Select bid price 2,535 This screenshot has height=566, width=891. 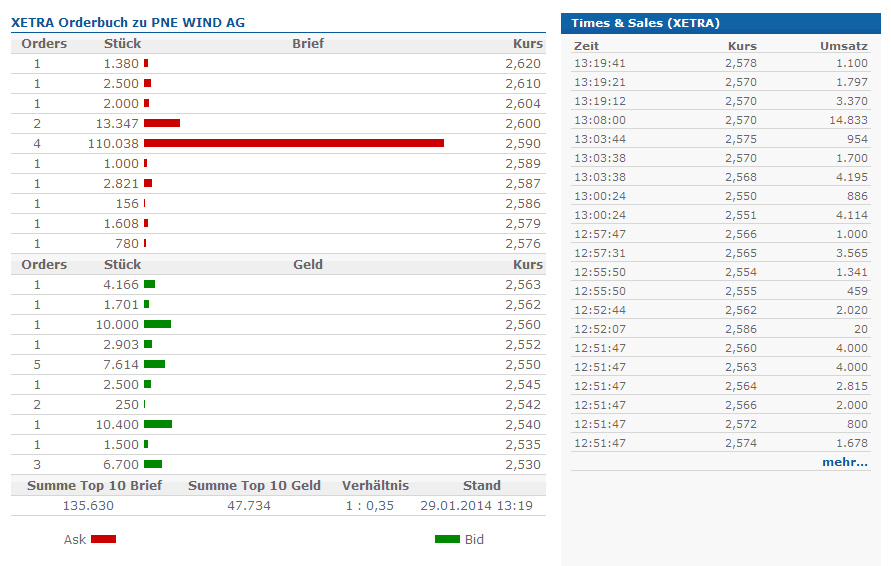click(x=523, y=444)
